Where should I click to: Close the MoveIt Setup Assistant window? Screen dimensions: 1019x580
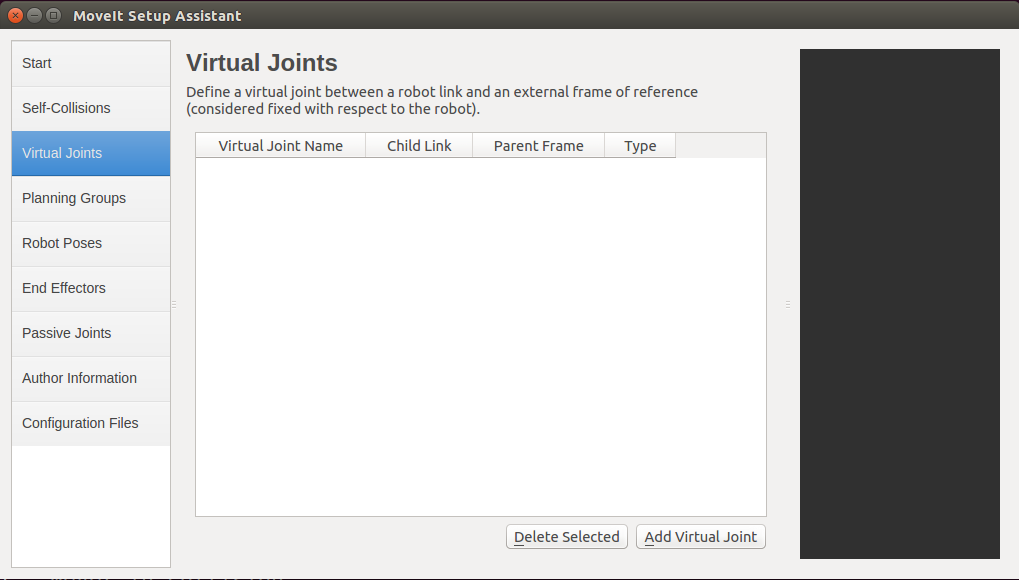[x=16, y=15]
